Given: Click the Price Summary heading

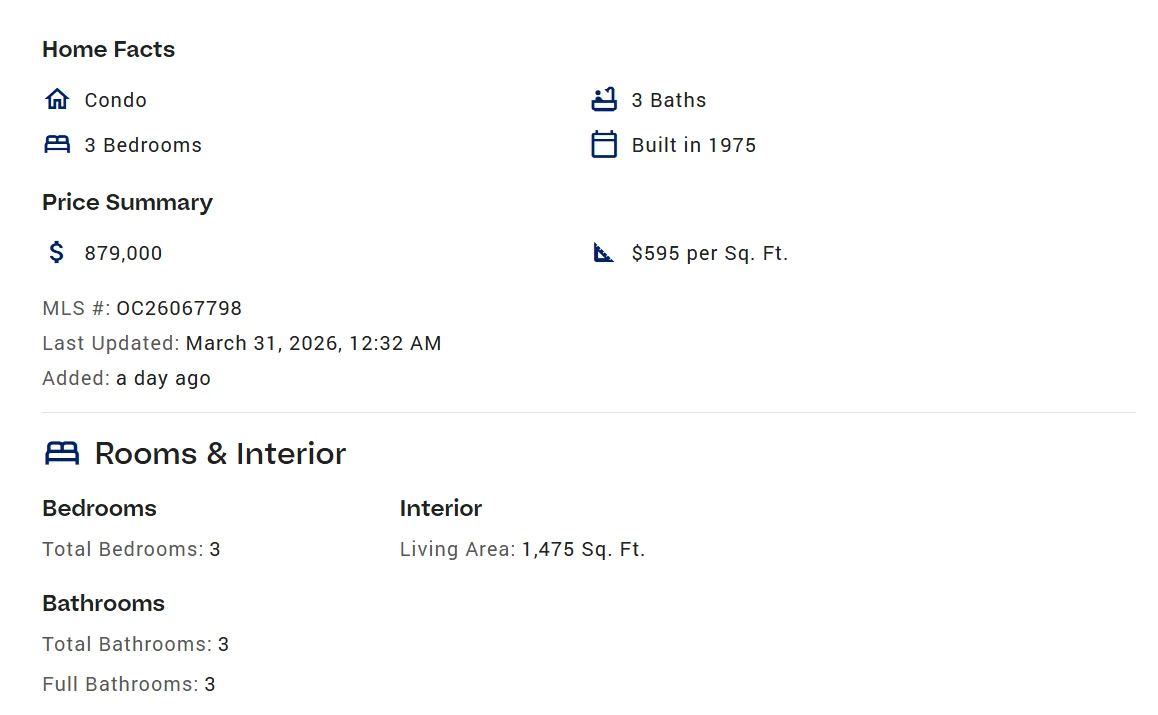Looking at the screenshot, I should [127, 202].
